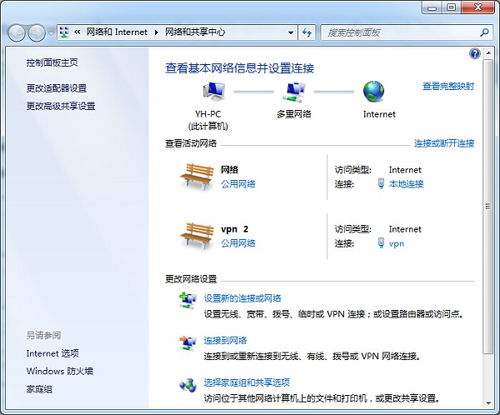Expand the recent pages arrow near forward button
Image resolution: width=500 pixels, height=415 pixels.
(x=51, y=33)
